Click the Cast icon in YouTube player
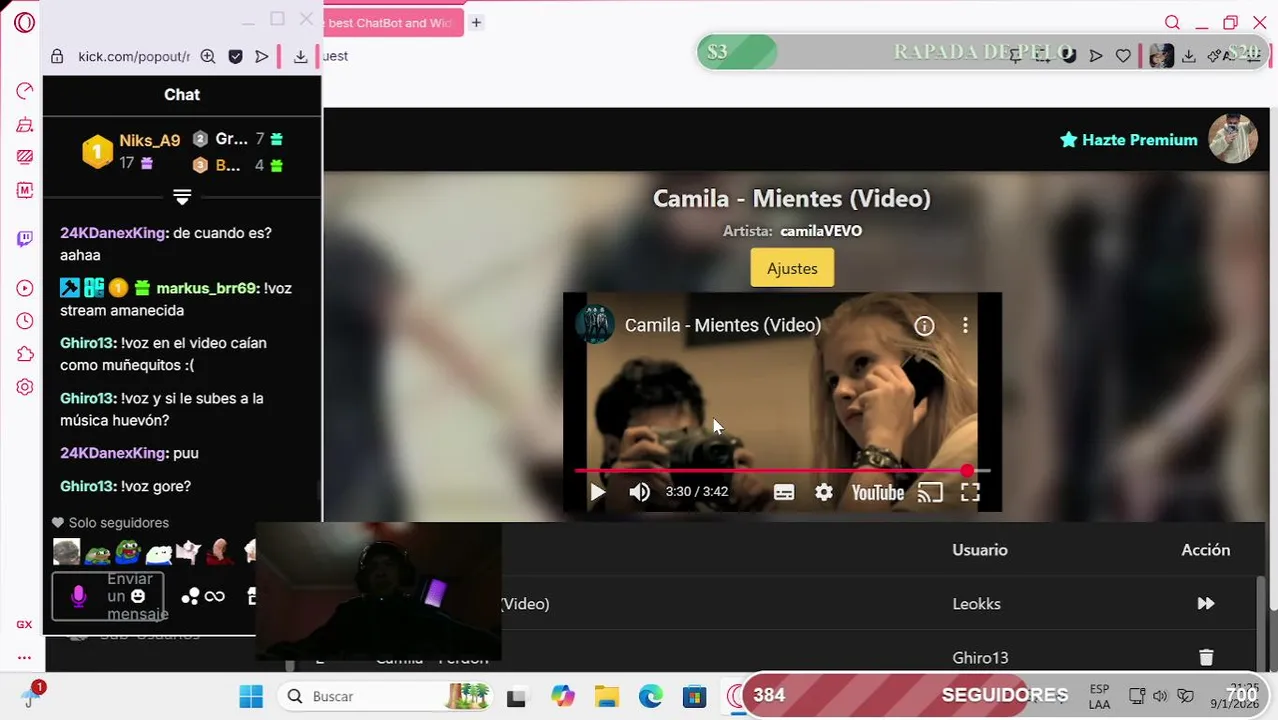Image resolution: width=1278 pixels, height=720 pixels. coord(930,492)
